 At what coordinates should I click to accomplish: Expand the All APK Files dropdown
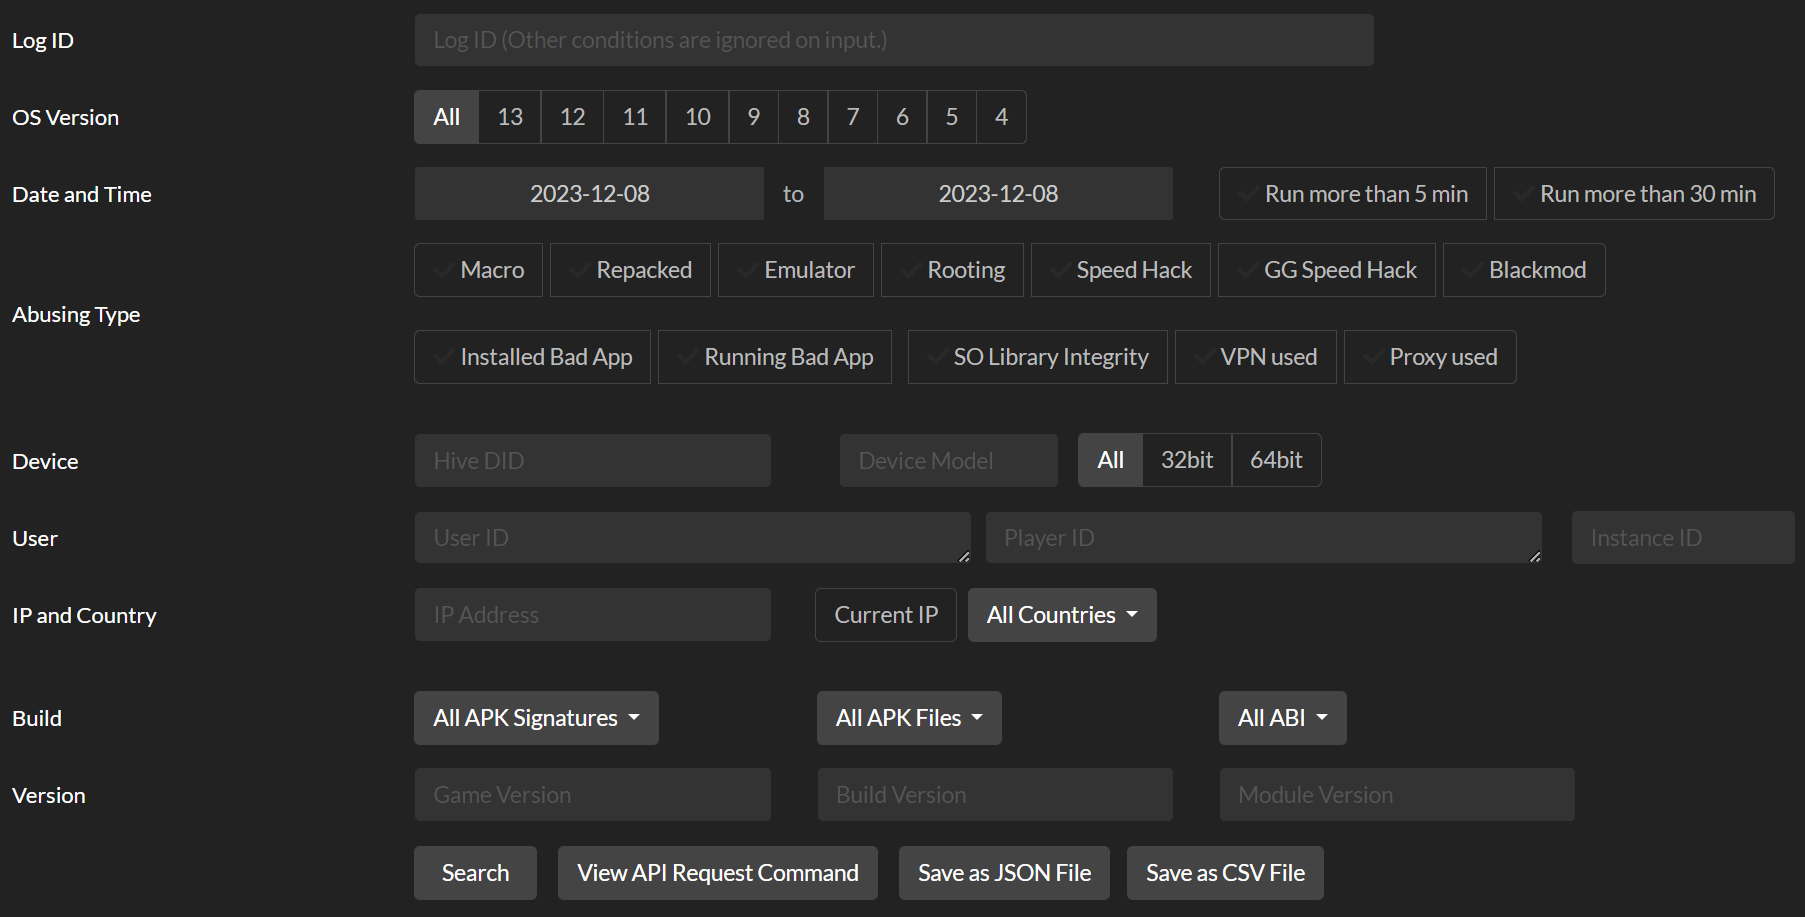[x=909, y=718]
